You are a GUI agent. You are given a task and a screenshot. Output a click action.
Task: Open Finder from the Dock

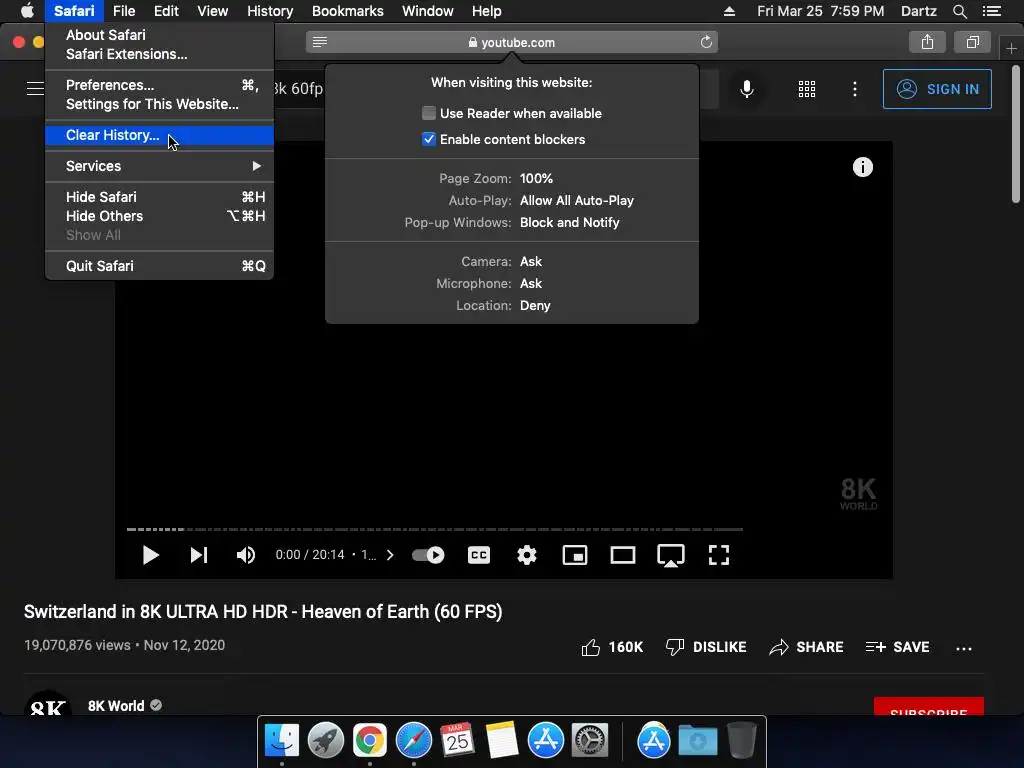(x=281, y=741)
